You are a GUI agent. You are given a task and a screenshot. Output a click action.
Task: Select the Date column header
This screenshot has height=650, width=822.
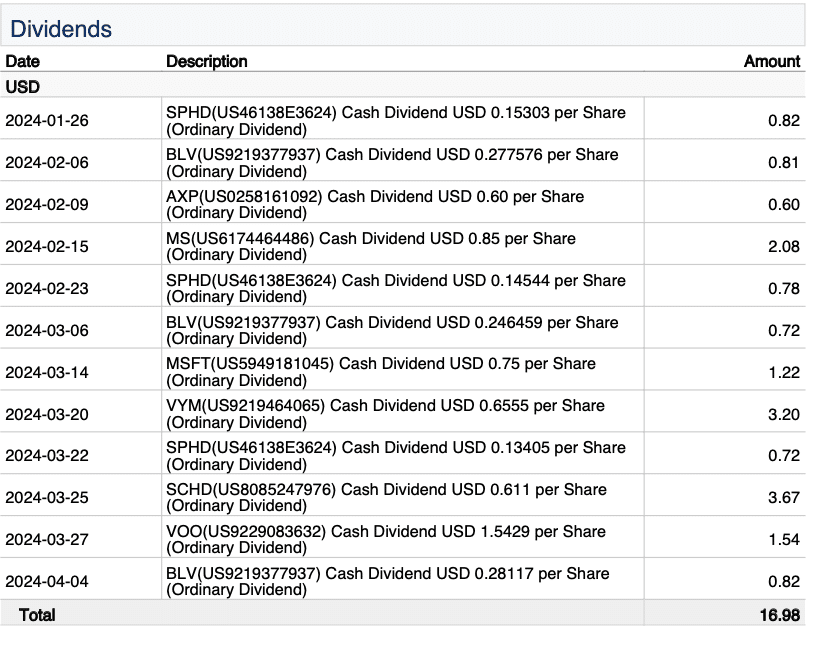point(23,61)
